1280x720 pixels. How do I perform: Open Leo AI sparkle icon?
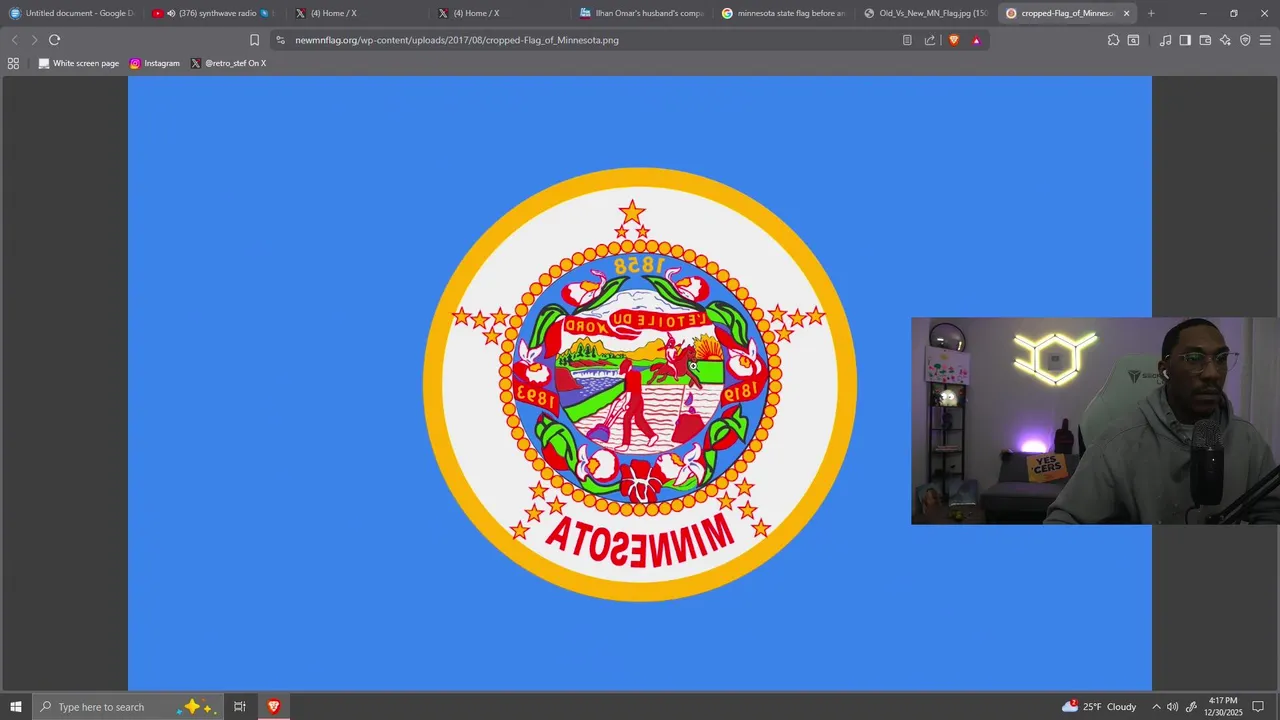1225,40
